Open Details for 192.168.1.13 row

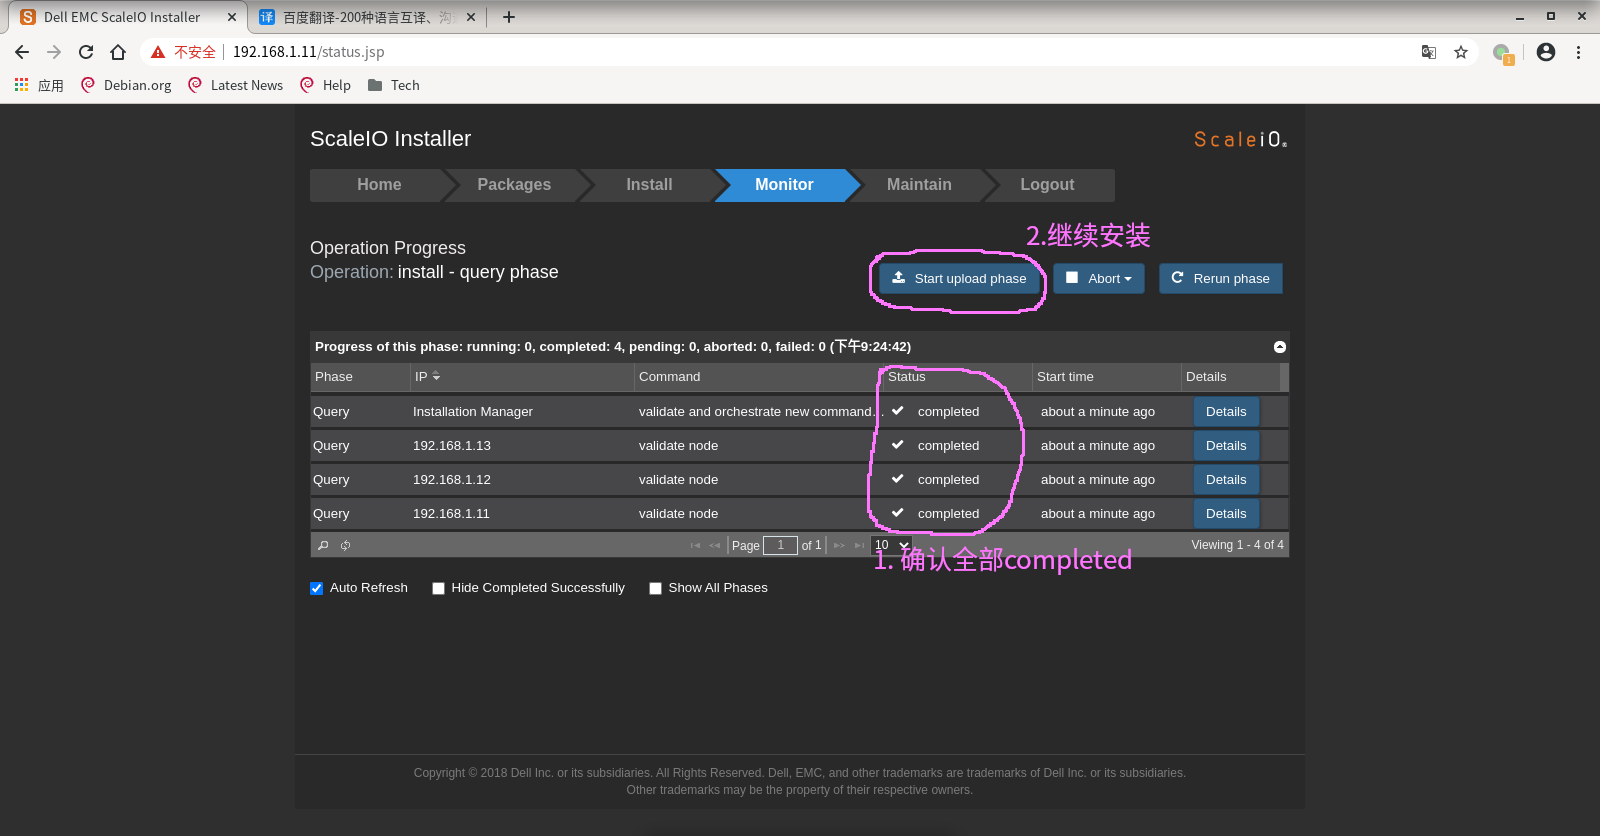(x=1226, y=446)
